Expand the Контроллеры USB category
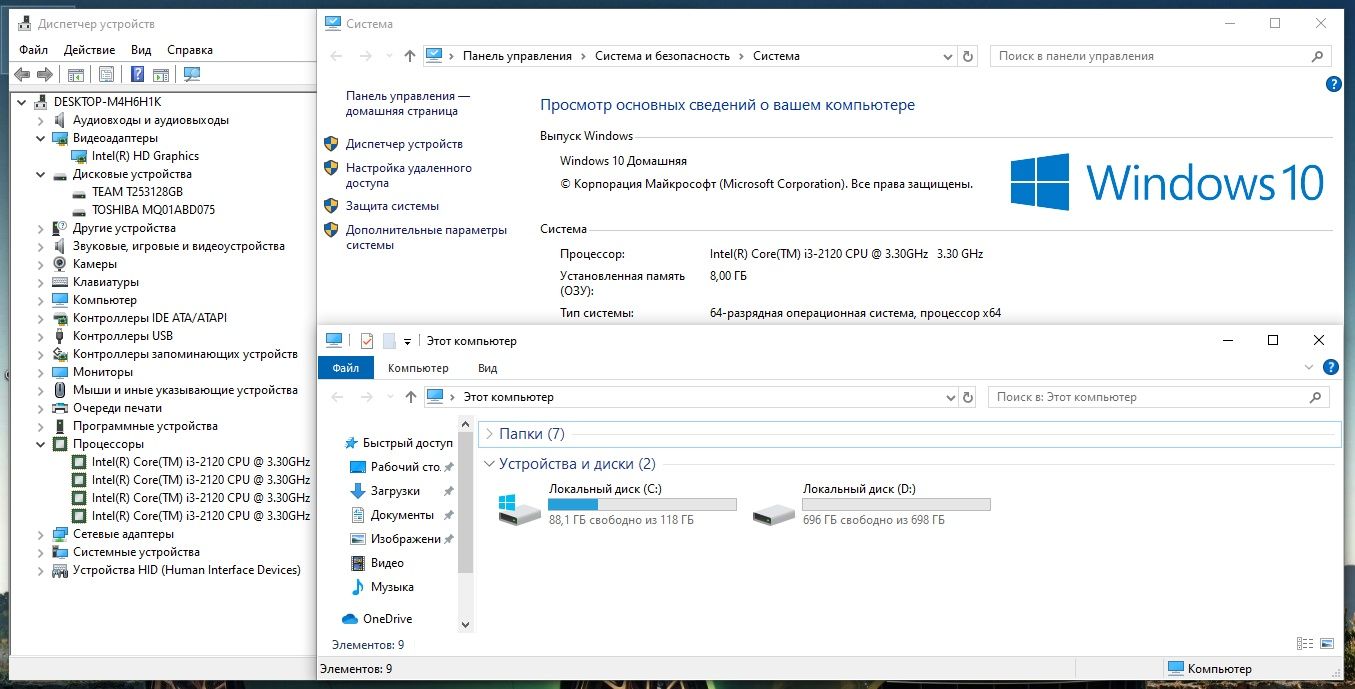This screenshot has width=1355, height=689. click(41, 336)
